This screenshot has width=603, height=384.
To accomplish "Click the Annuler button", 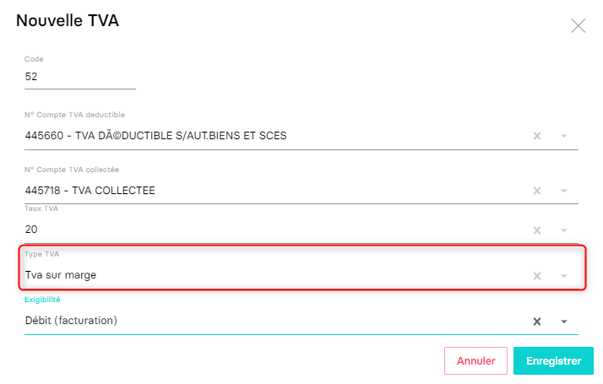I will pyautogui.click(x=476, y=361).
